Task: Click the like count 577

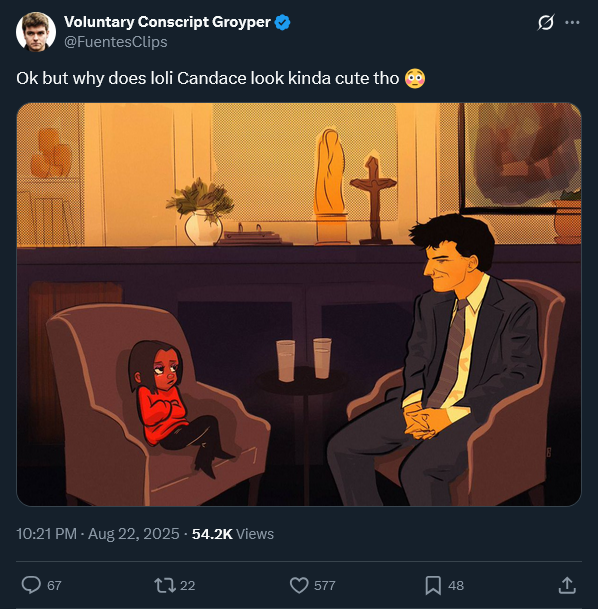Action: click(x=325, y=585)
